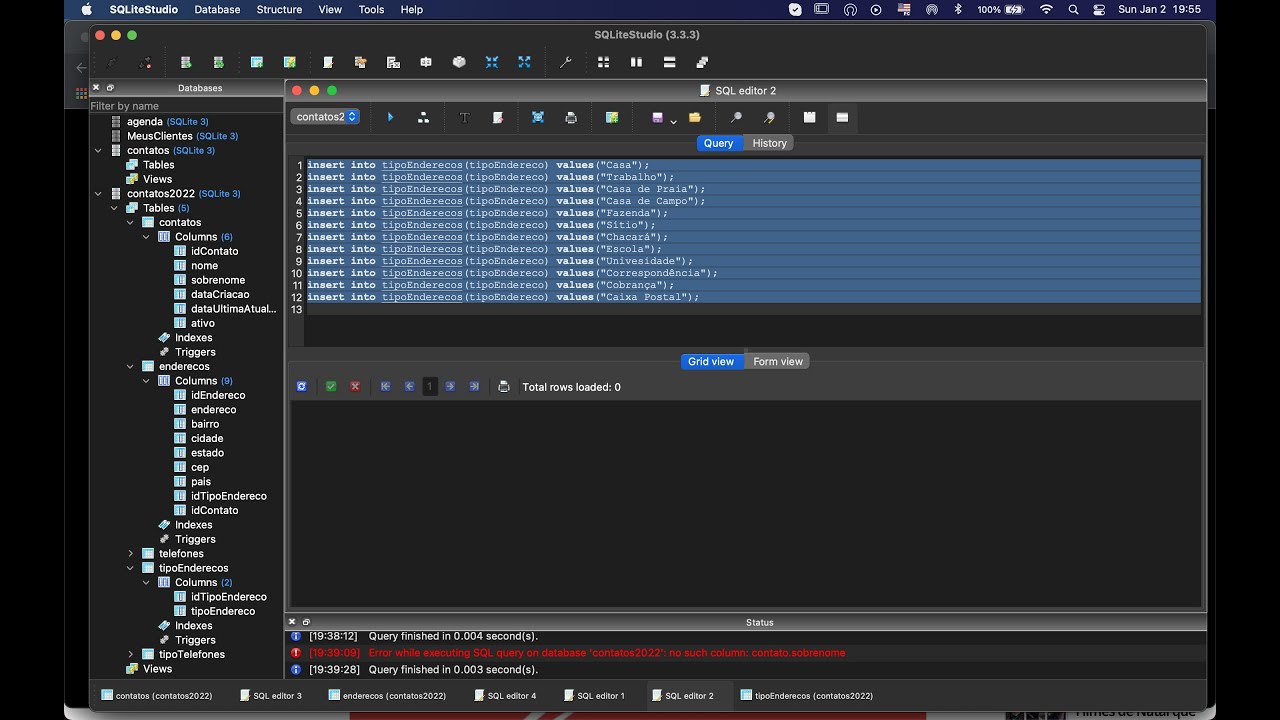The height and width of the screenshot is (720, 1280).
Task: Select the idTipoEndereco column under tipoEnderecos
Action: [229, 597]
